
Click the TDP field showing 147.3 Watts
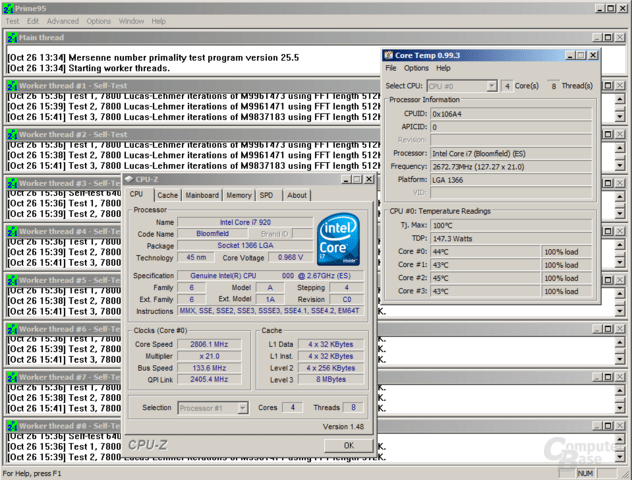click(511, 239)
